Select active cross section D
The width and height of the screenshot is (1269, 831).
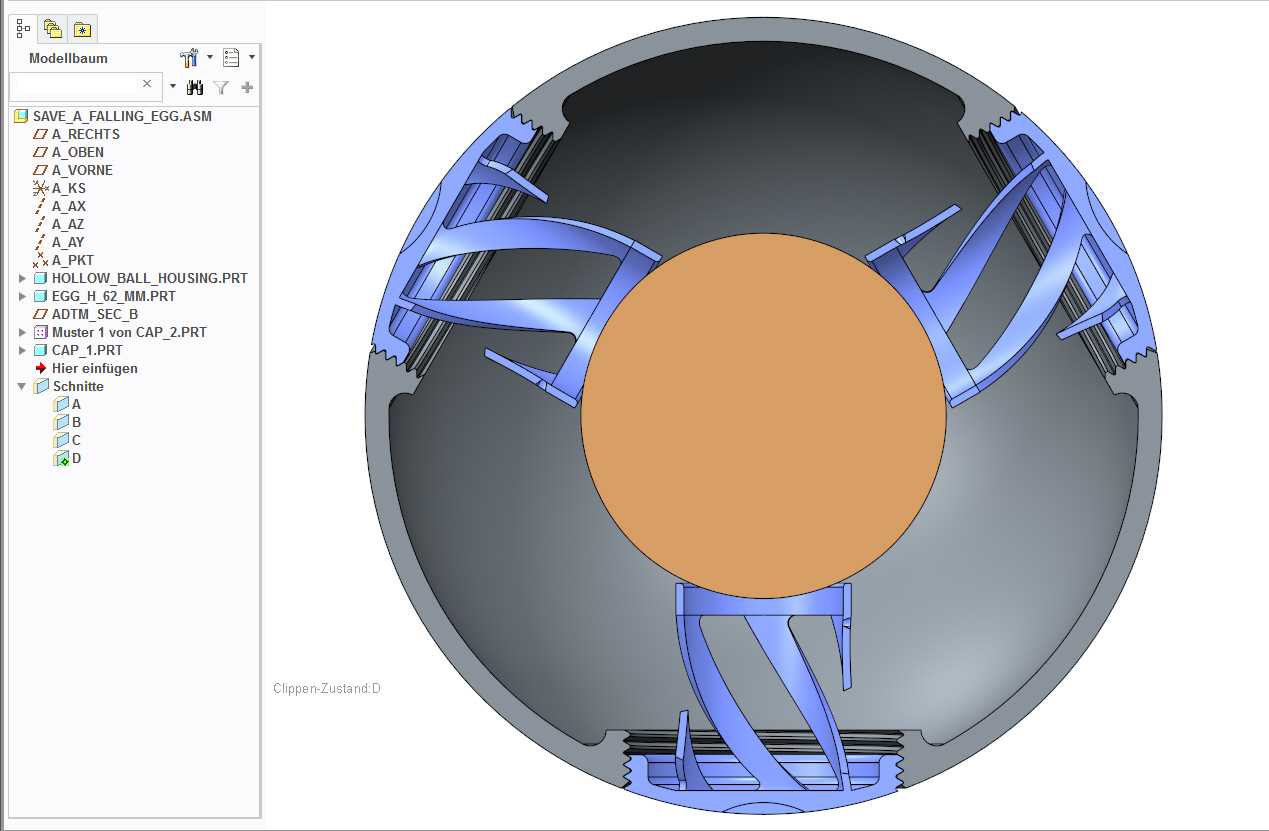(76, 458)
